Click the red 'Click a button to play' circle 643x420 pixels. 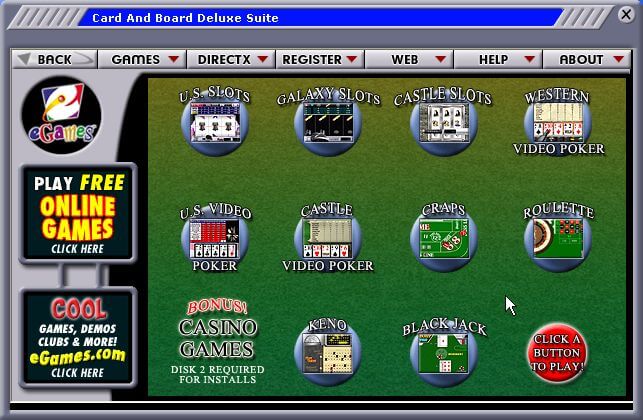(557, 353)
